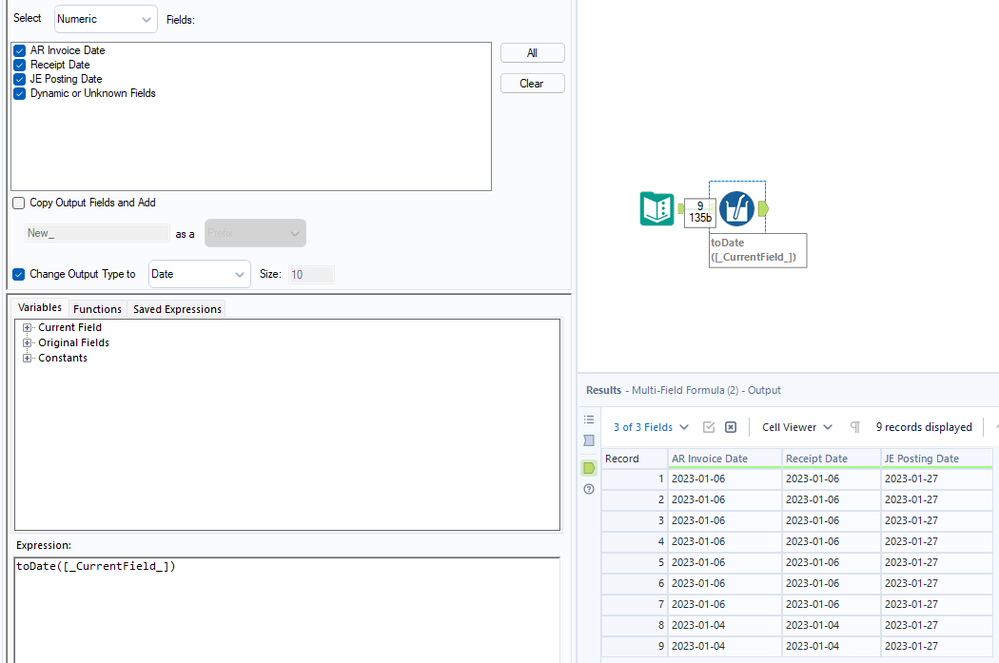999x663 pixels.
Task: Click the Clear button
Action: click(532, 83)
